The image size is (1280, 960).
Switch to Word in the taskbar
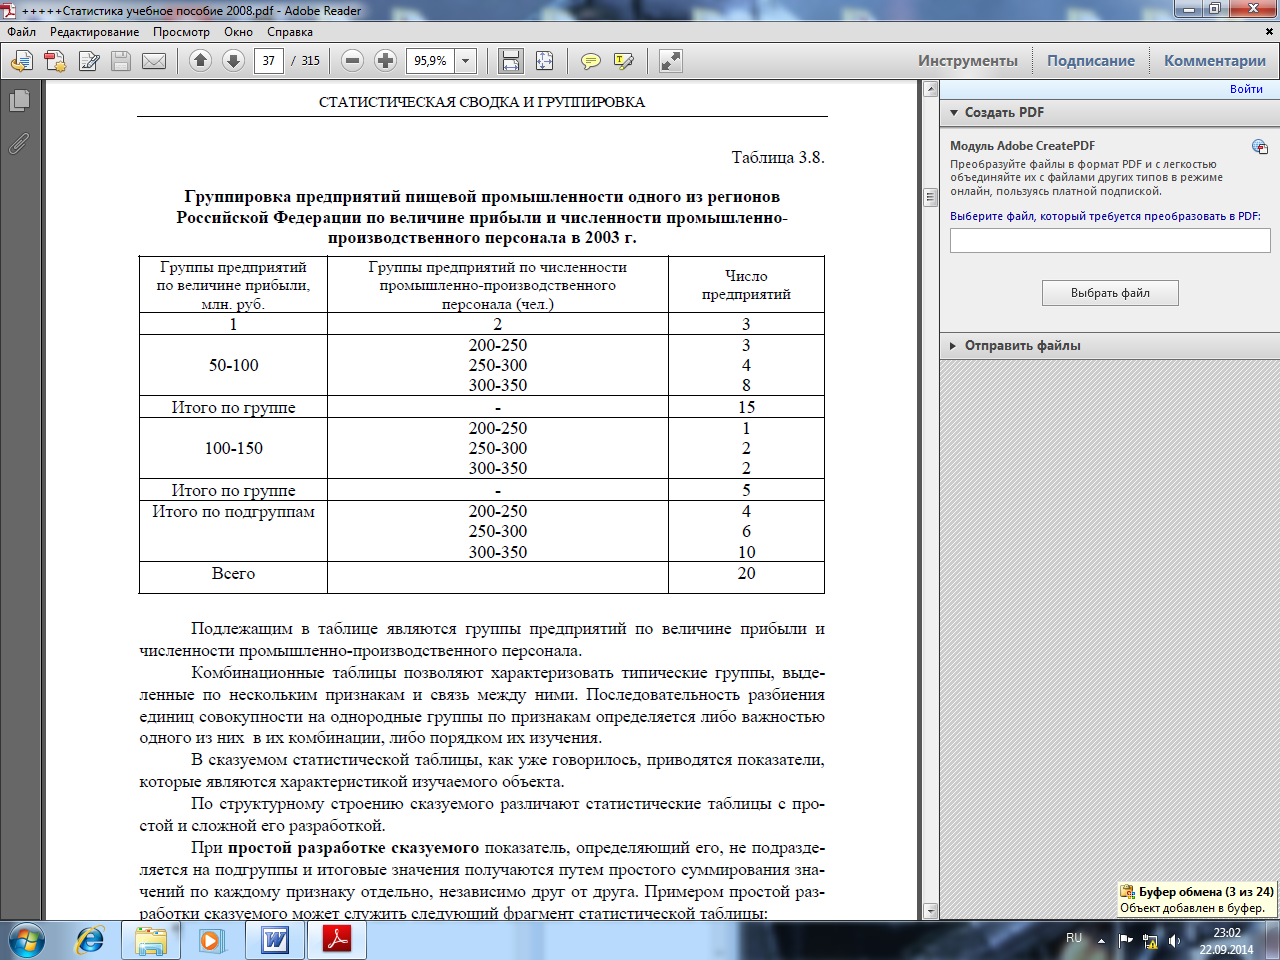[x=275, y=941]
